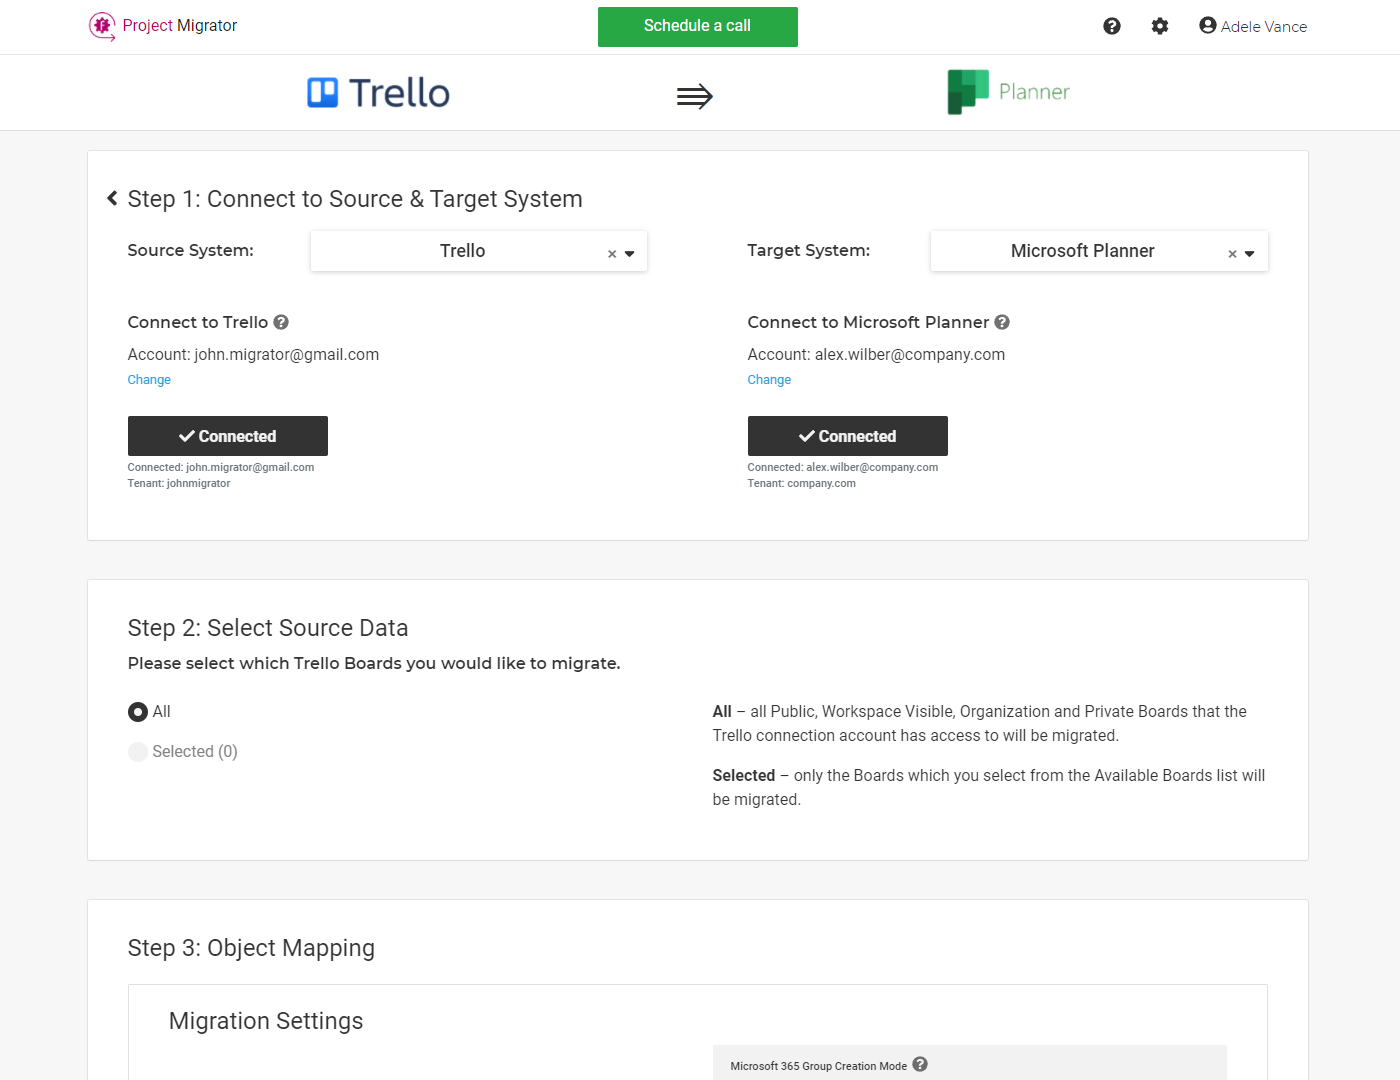Select the All boards radio button
1400x1080 pixels.
tap(138, 711)
